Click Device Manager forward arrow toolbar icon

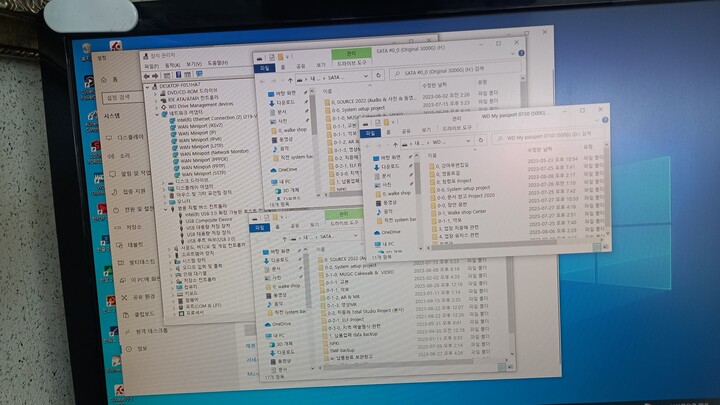(x=155, y=76)
